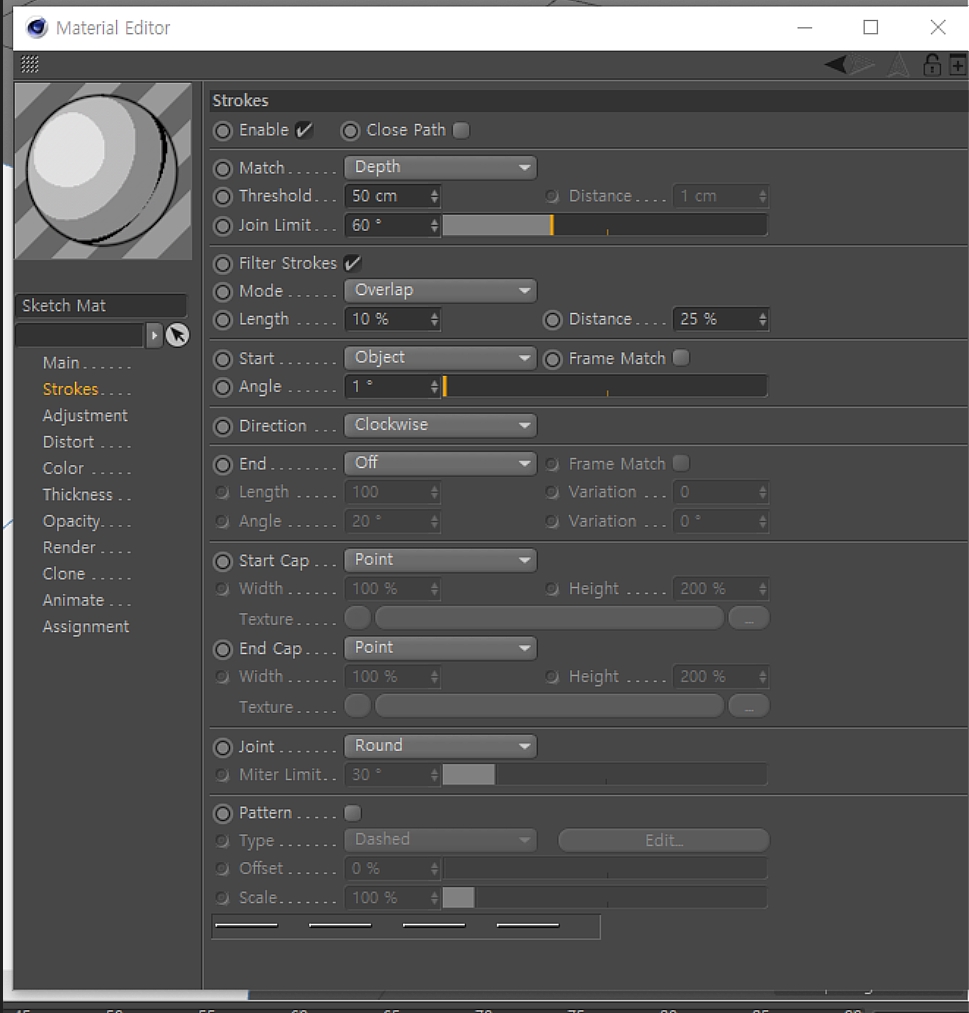Click the Sketch Mat name field

pos(101,306)
